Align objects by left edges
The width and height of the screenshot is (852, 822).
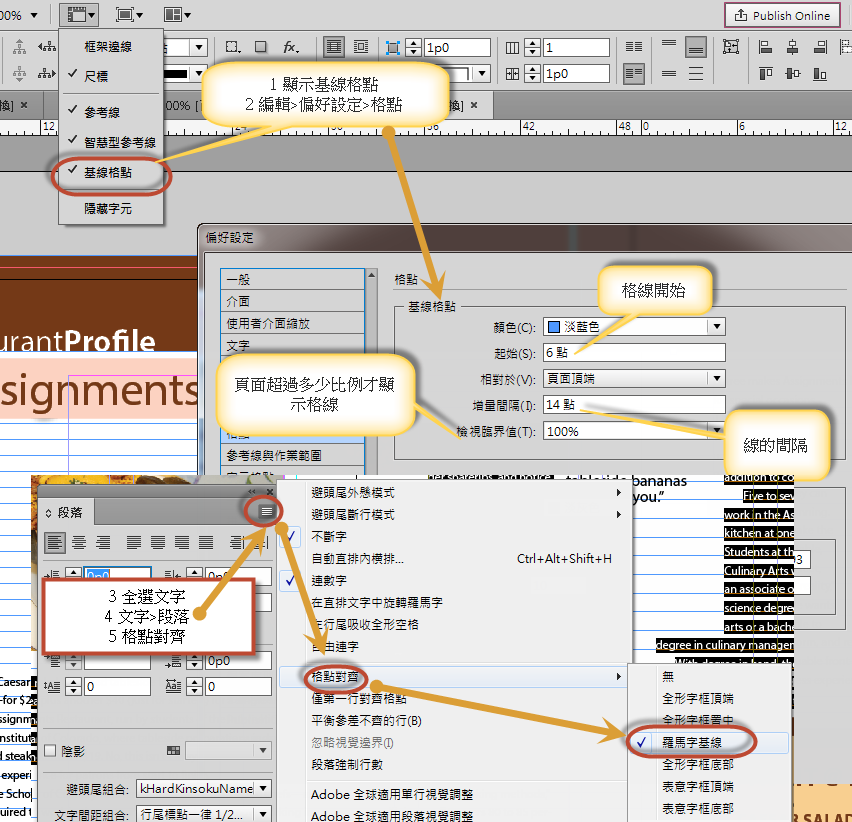click(x=766, y=47)
